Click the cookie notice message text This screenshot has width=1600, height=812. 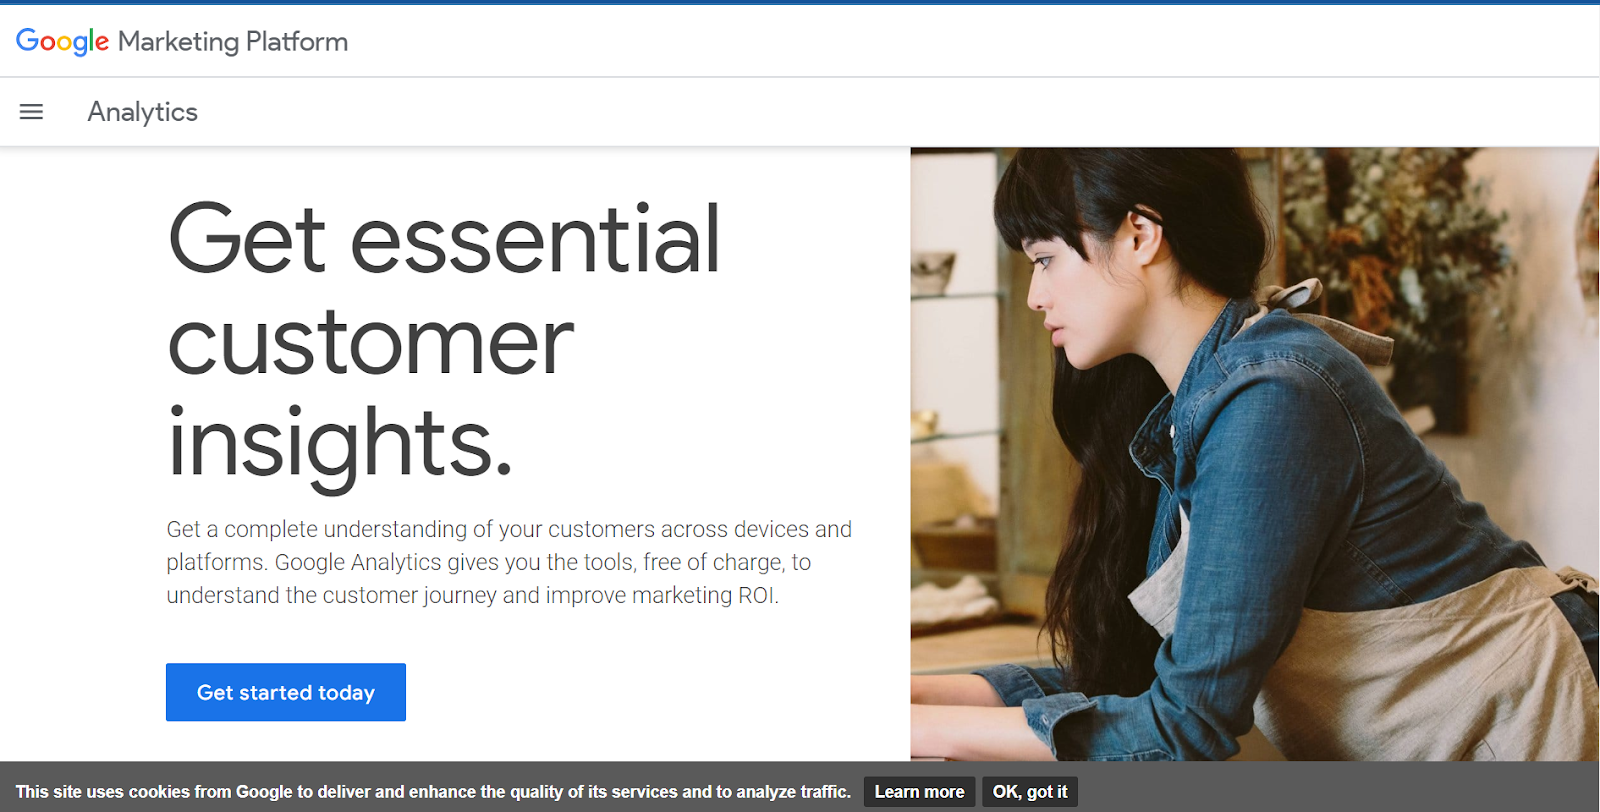coord(432,792)
